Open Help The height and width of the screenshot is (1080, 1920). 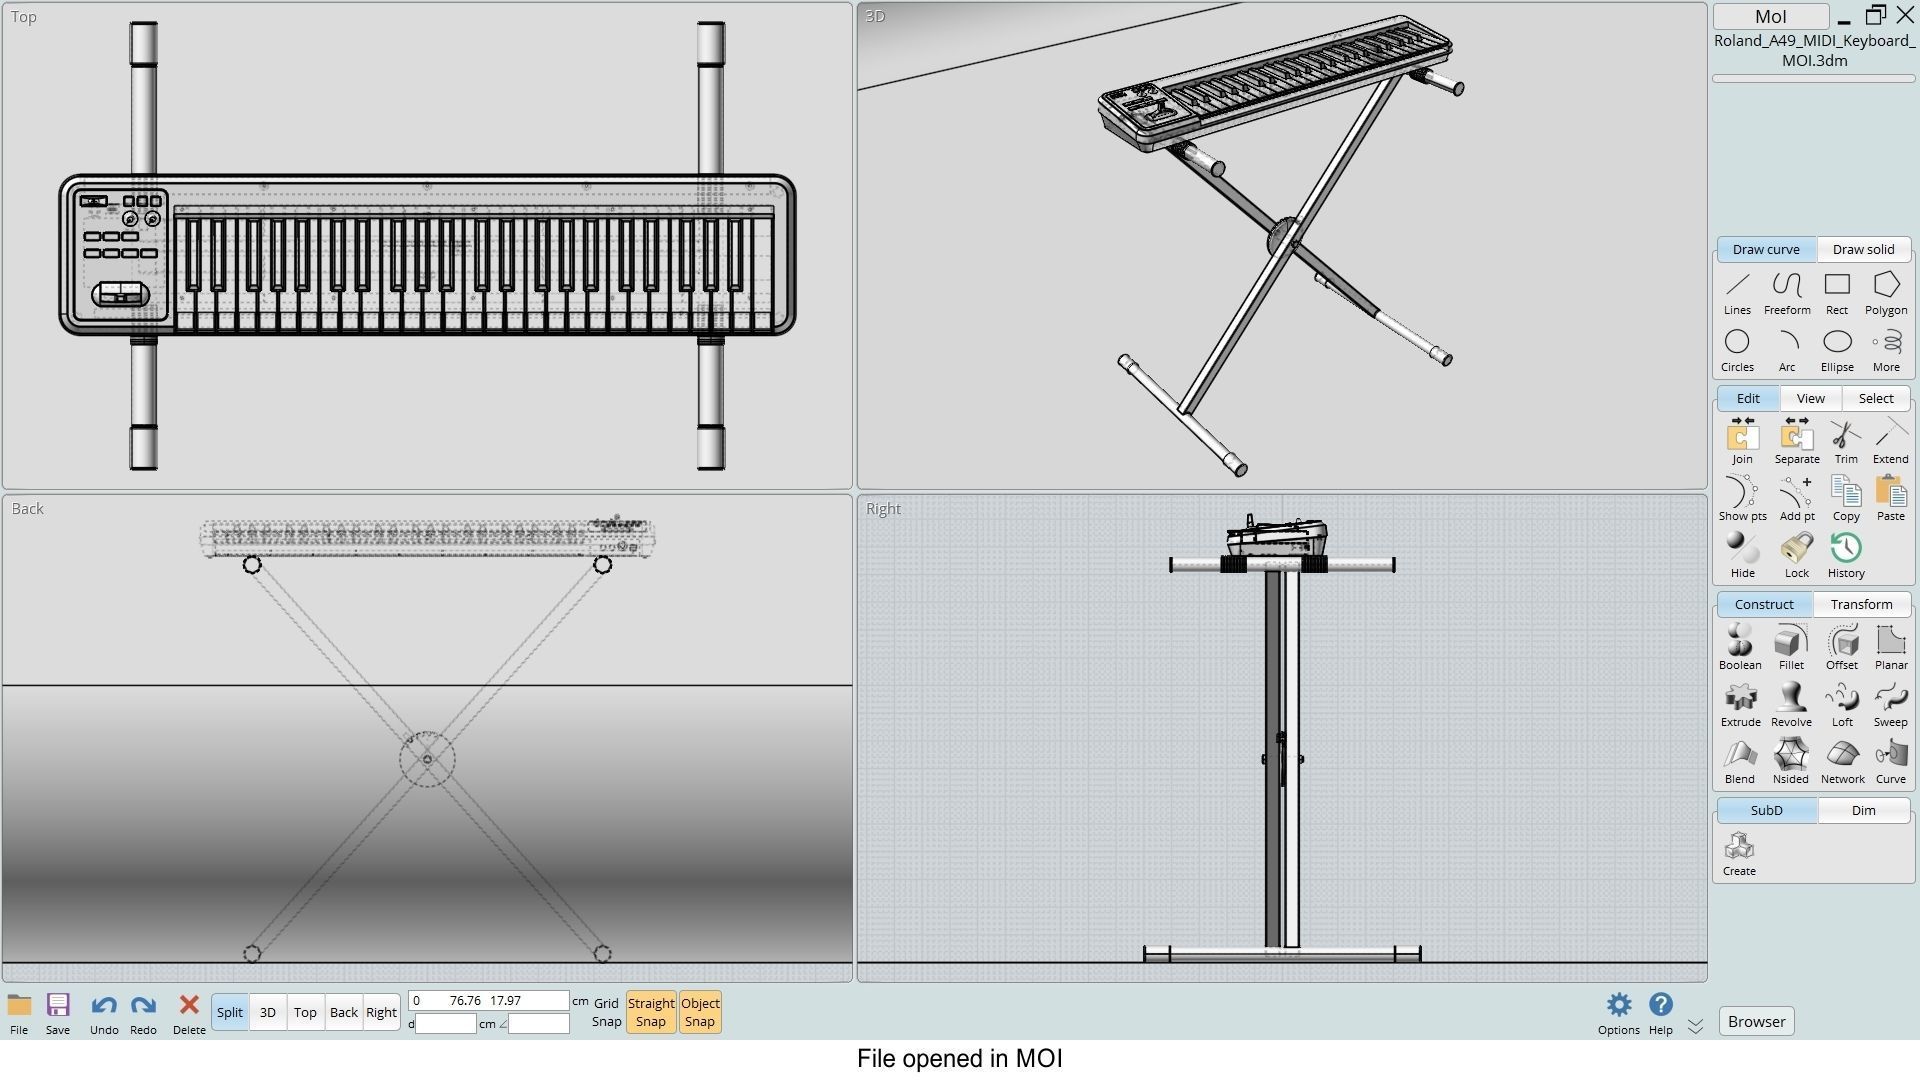coord(1660,1014)
